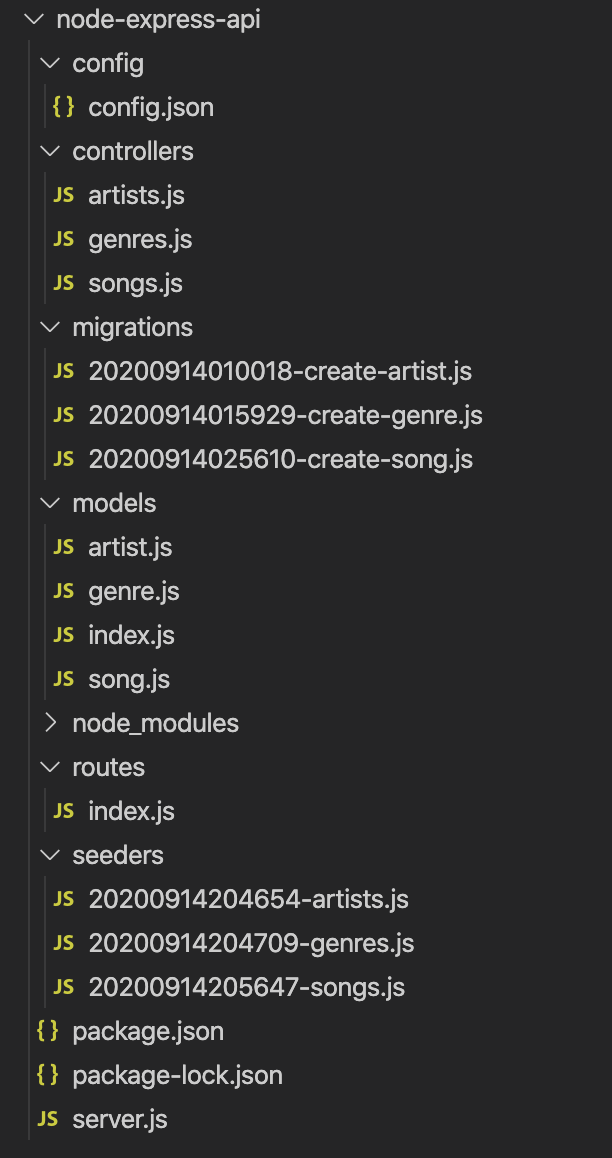Collapse the migrations folder

48,327
